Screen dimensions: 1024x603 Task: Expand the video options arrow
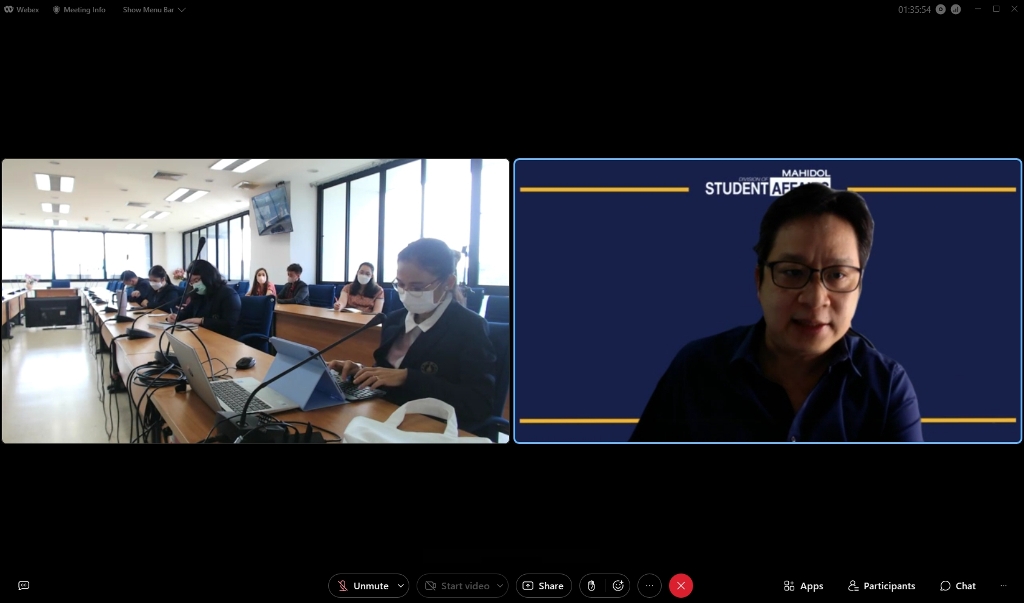500,586
